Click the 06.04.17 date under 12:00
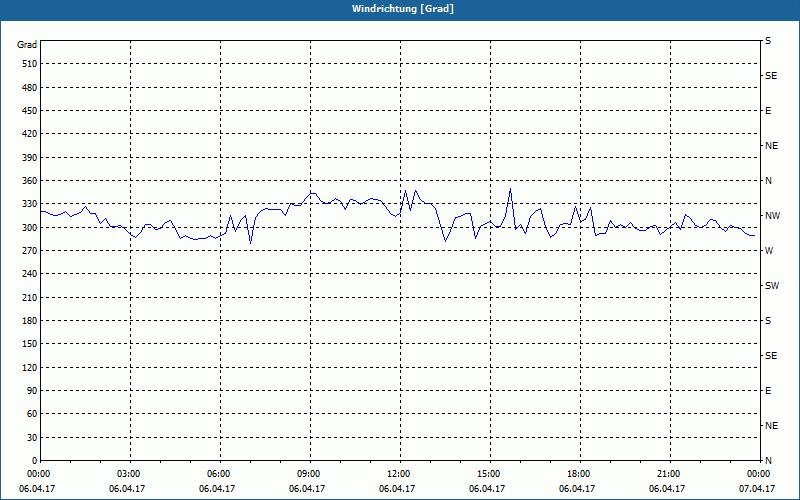800x500 pixels. (397, 489)
